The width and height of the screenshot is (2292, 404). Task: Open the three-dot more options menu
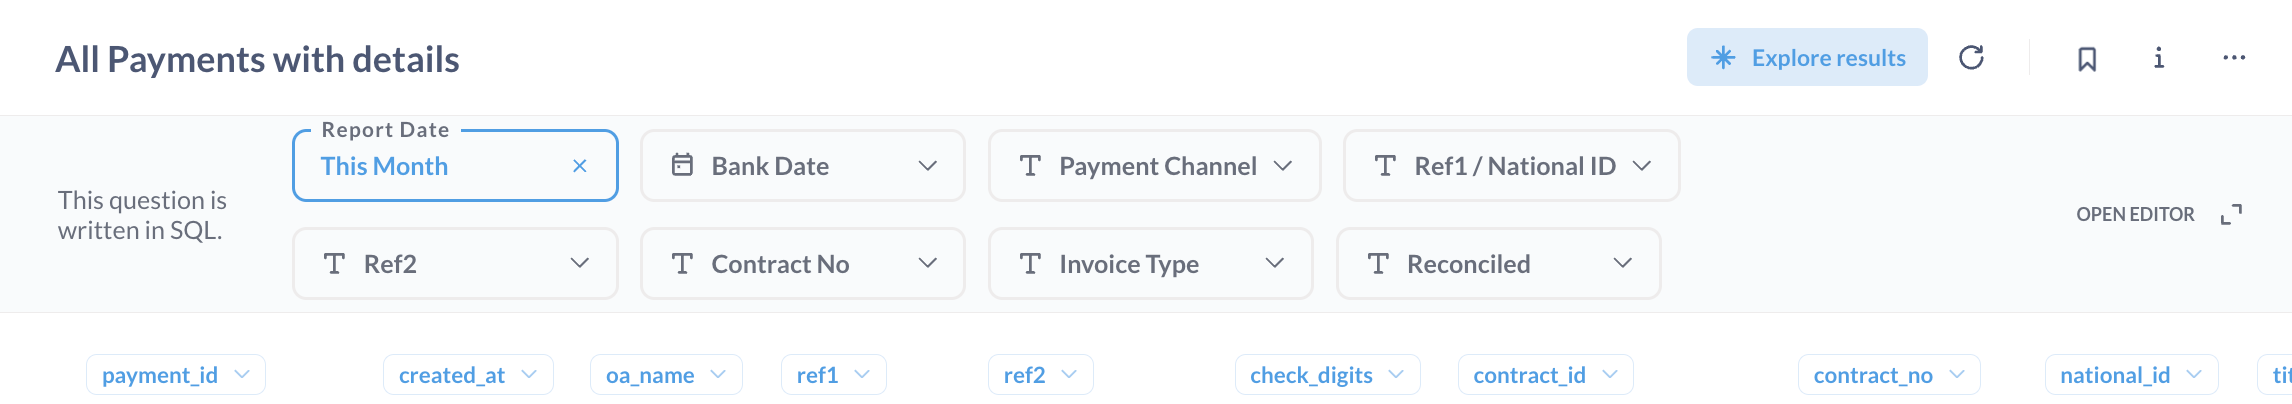click(x=2234, y=58)
